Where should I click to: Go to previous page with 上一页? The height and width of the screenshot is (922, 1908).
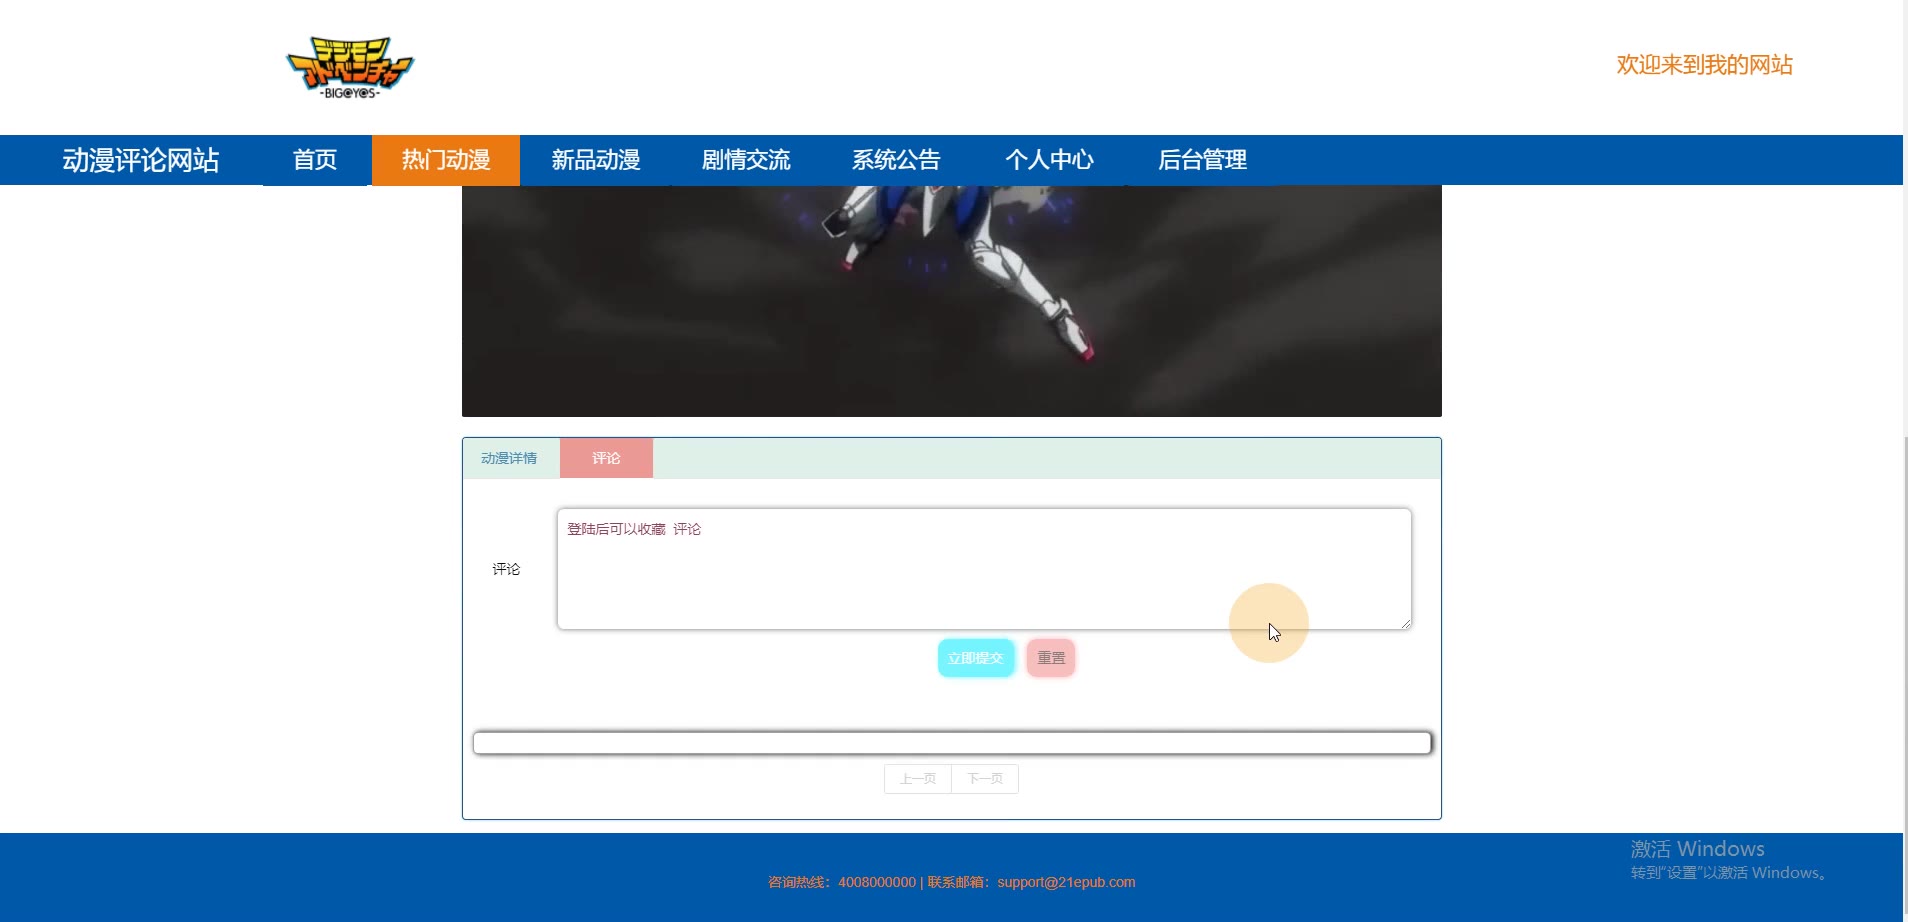918,779
